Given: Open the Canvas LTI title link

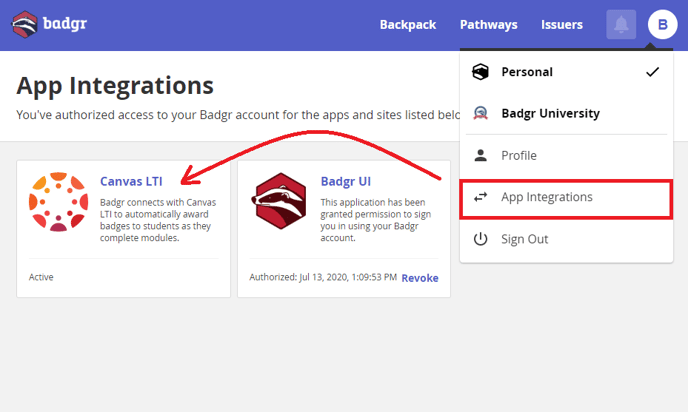Looking at the screenshot, I should point(131,181).
